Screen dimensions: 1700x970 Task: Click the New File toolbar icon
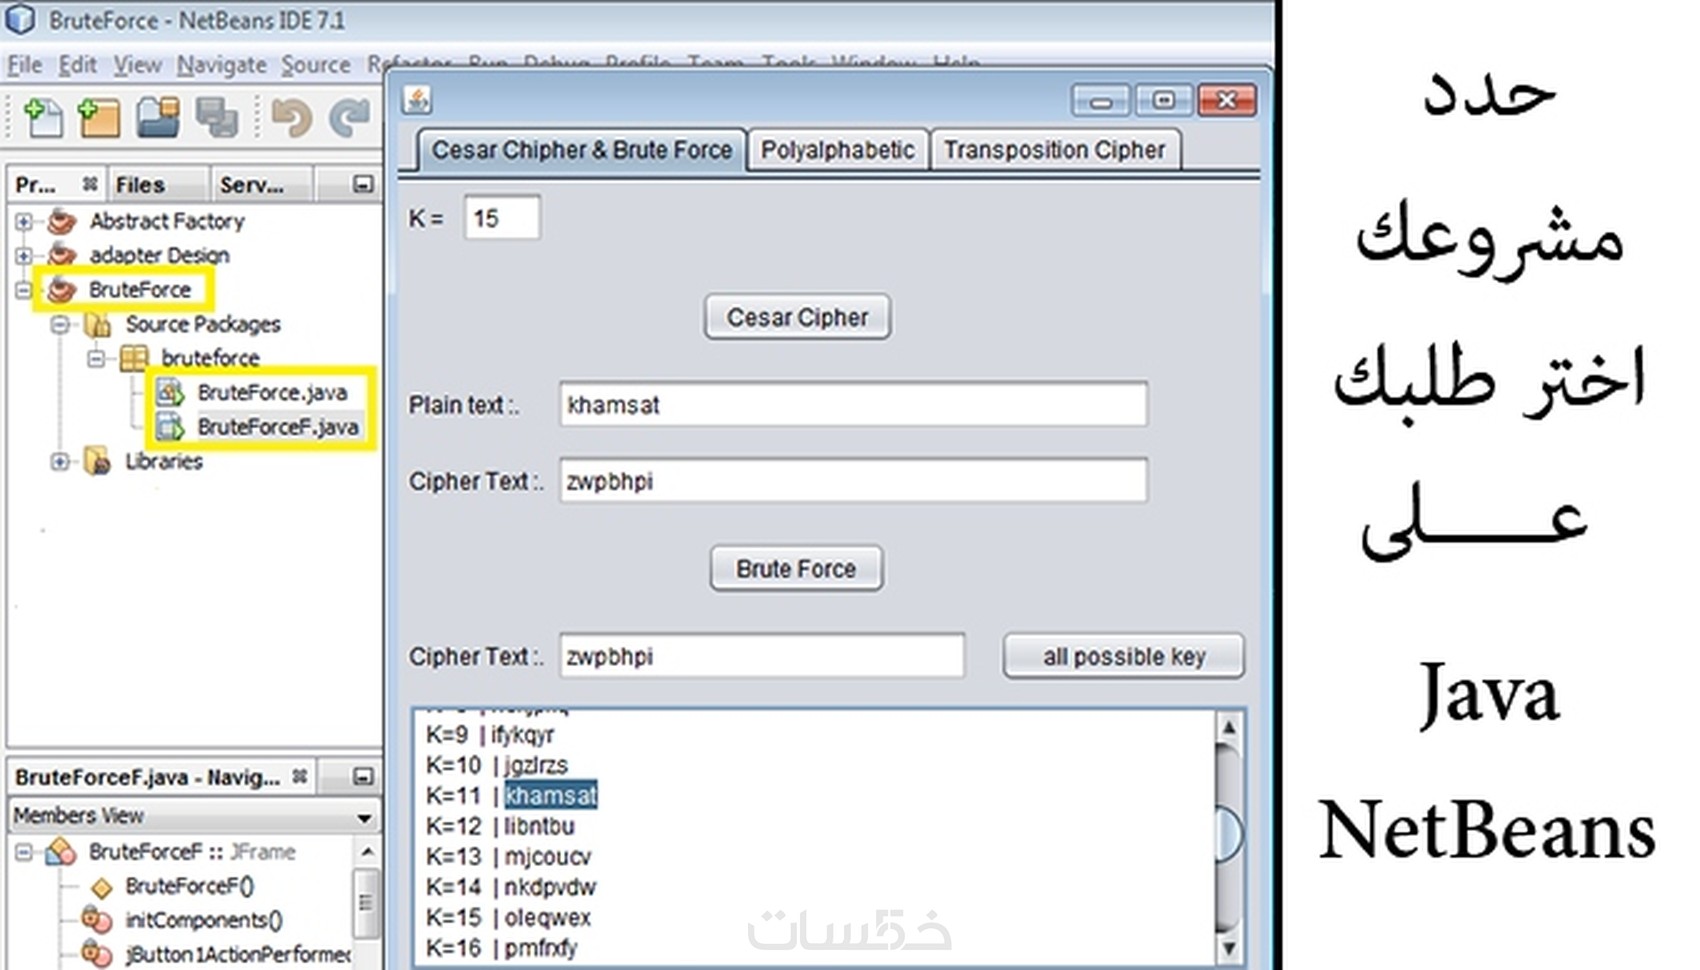[x=42, y=117]
